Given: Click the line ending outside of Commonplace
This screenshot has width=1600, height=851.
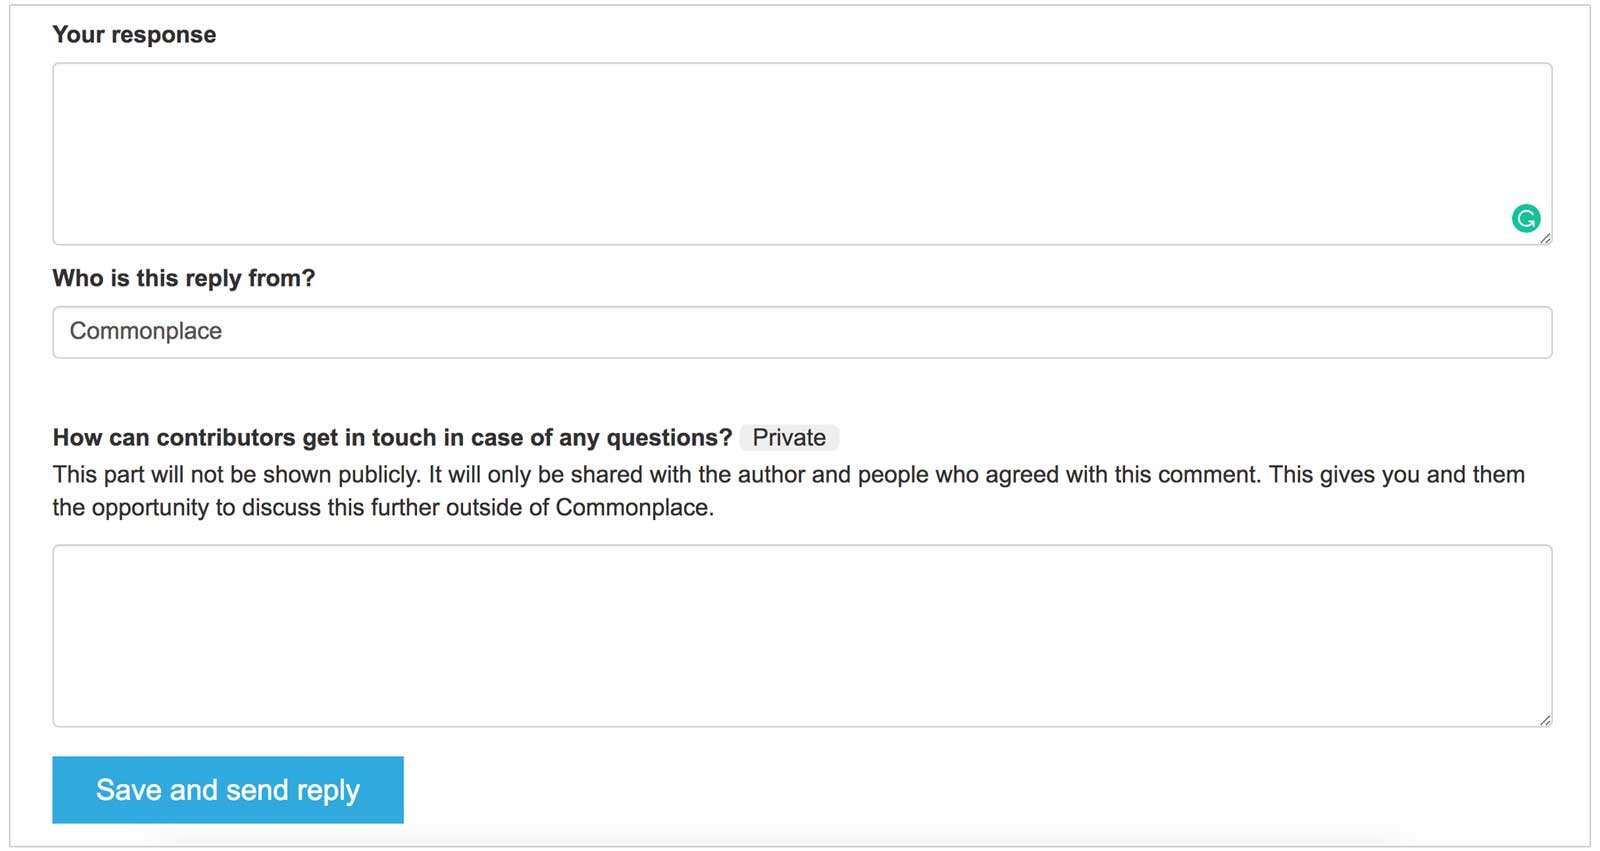Looking at the screenshot, I should pos(383,508).
